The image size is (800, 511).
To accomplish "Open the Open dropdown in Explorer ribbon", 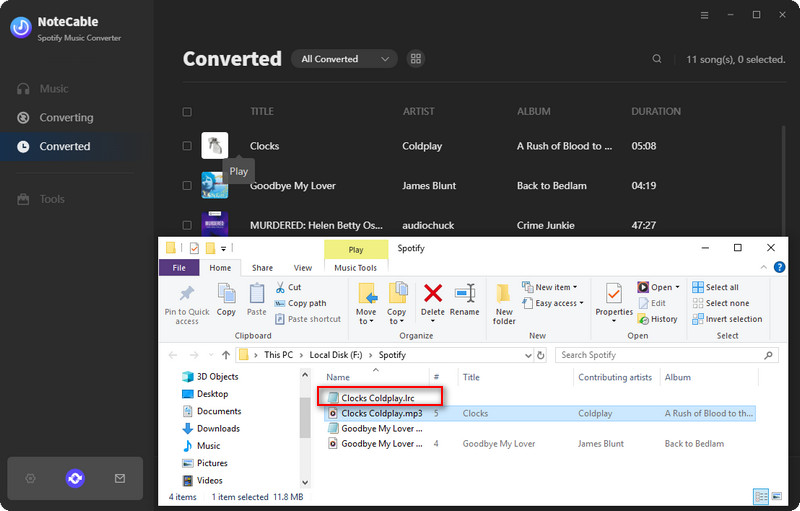I will click(659, 287).
